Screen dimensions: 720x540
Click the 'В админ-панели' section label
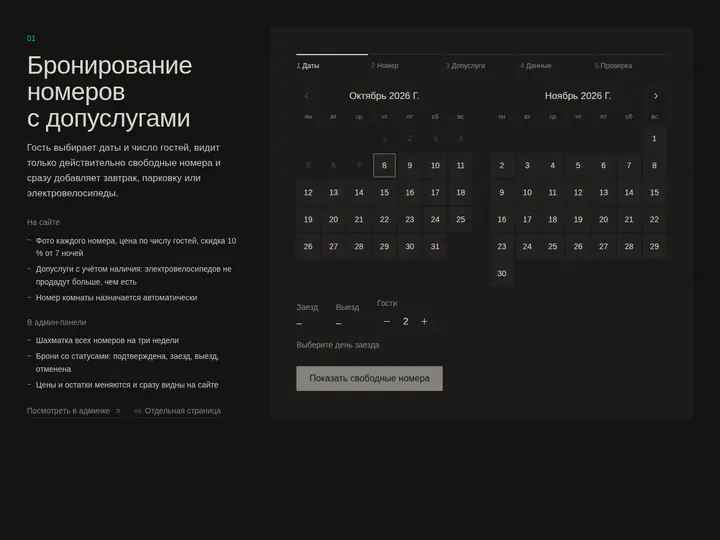pyautogui.click(x=56, y=322)
